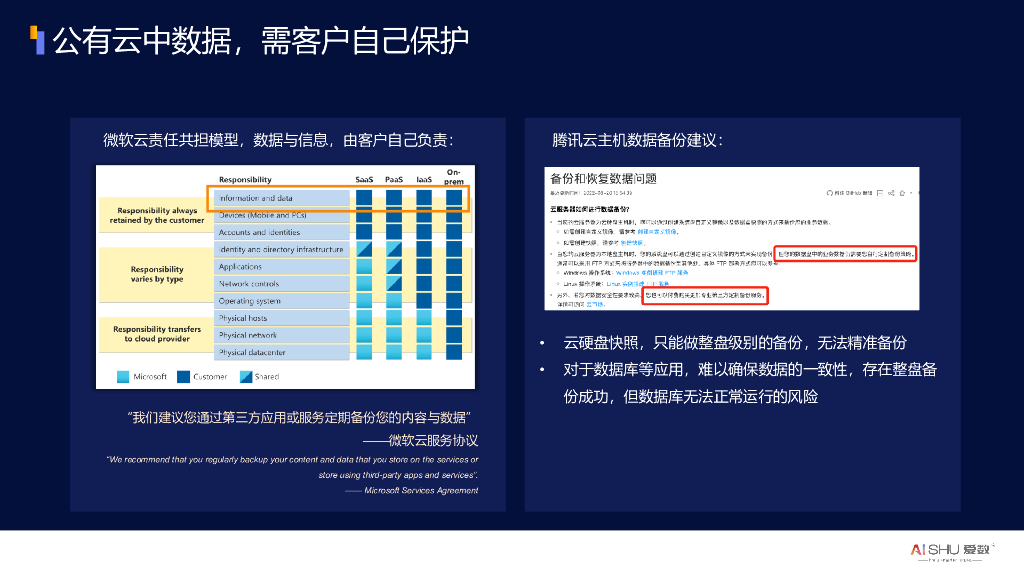The image size is (1024, 576).
Task: Click 'Responsibility always retained by the customer'
Action: (x=157, y=216)
